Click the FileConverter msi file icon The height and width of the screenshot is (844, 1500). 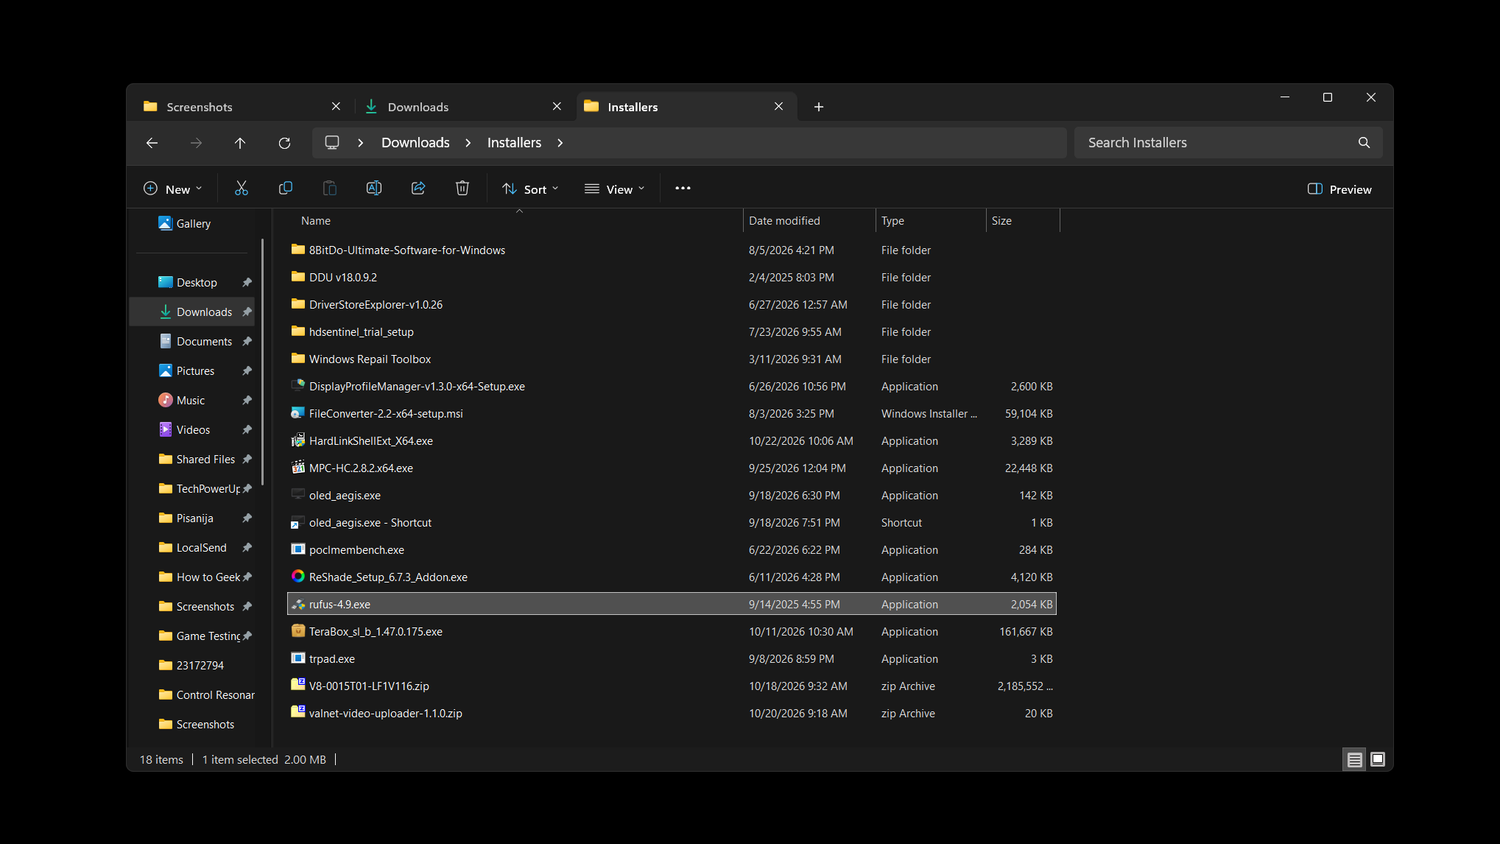(x=298, y=413)
